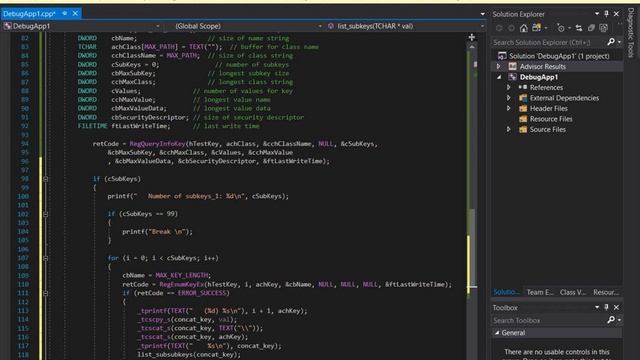This screenshot has height=360, width=640.
Task: Focus the Search Solution Explorer field
Action: 549,42
